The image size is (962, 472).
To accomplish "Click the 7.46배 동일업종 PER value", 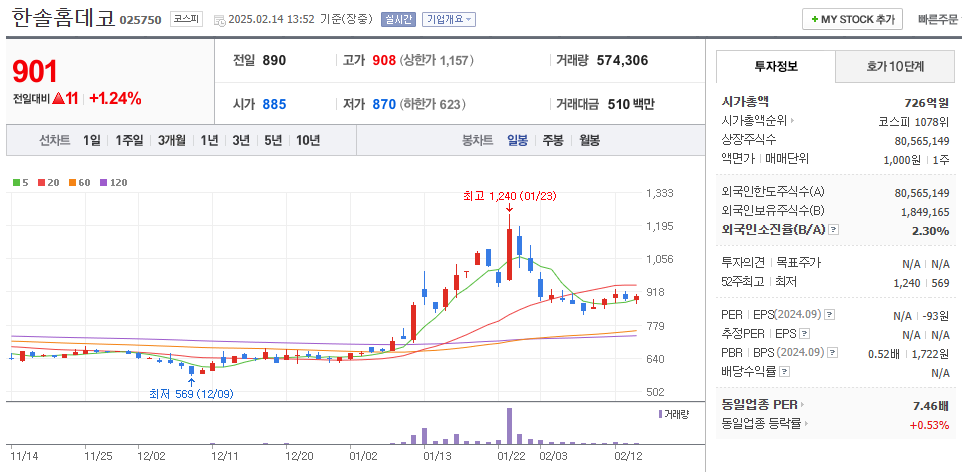I will [931, 406].
